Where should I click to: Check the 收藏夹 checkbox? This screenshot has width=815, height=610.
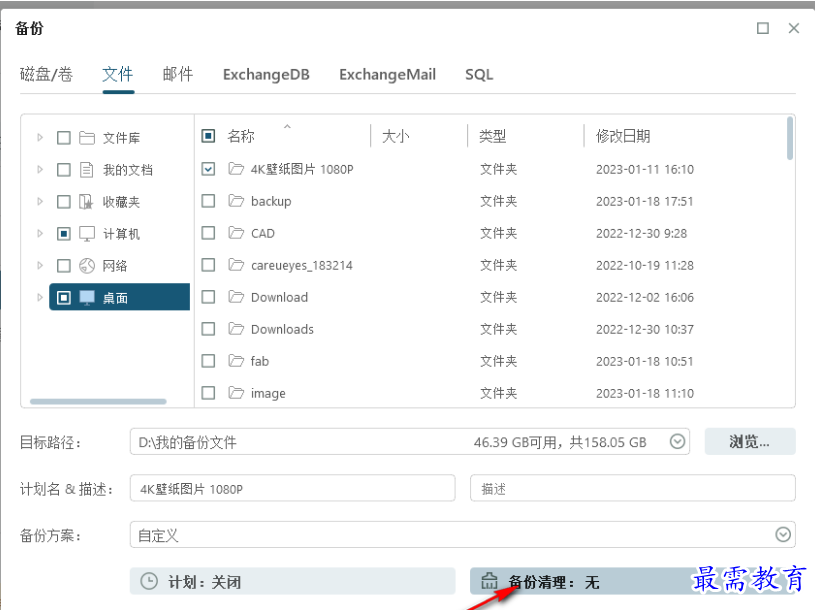click(x=64, y=202)
